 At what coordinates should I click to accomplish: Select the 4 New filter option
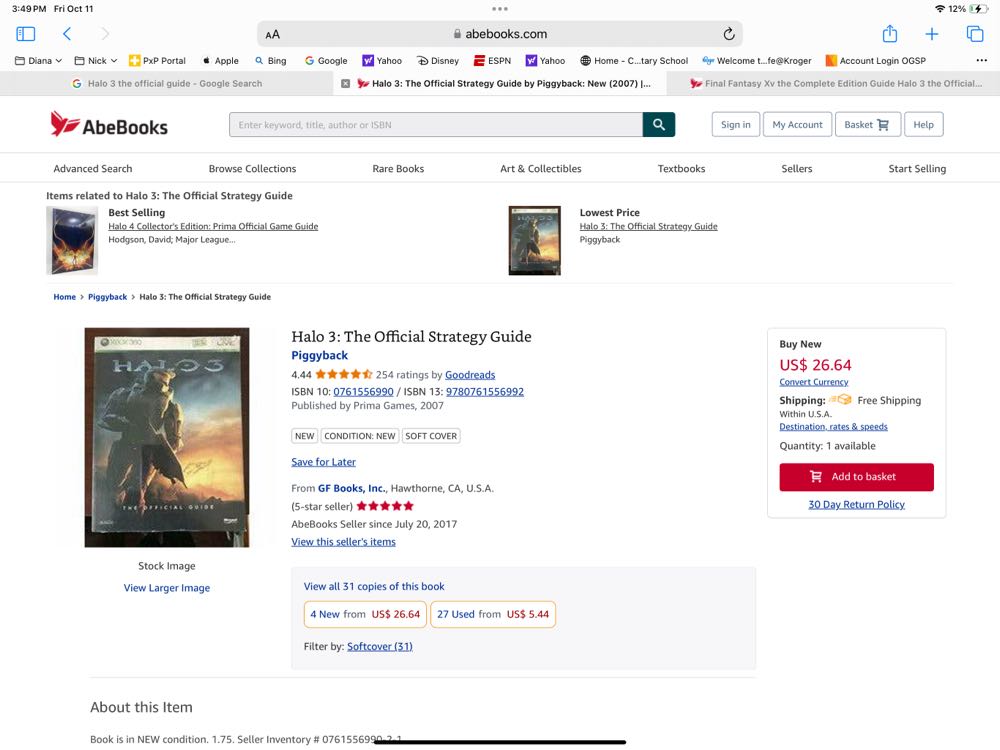pyautogui.click(x=365, y=614)
